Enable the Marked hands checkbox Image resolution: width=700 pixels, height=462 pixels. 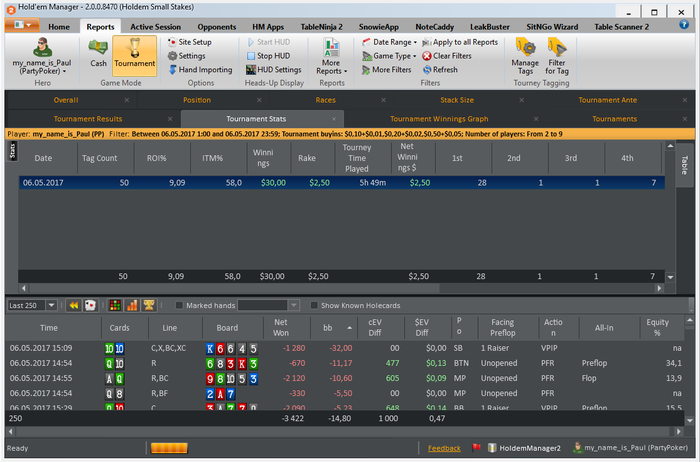(179, 305)
